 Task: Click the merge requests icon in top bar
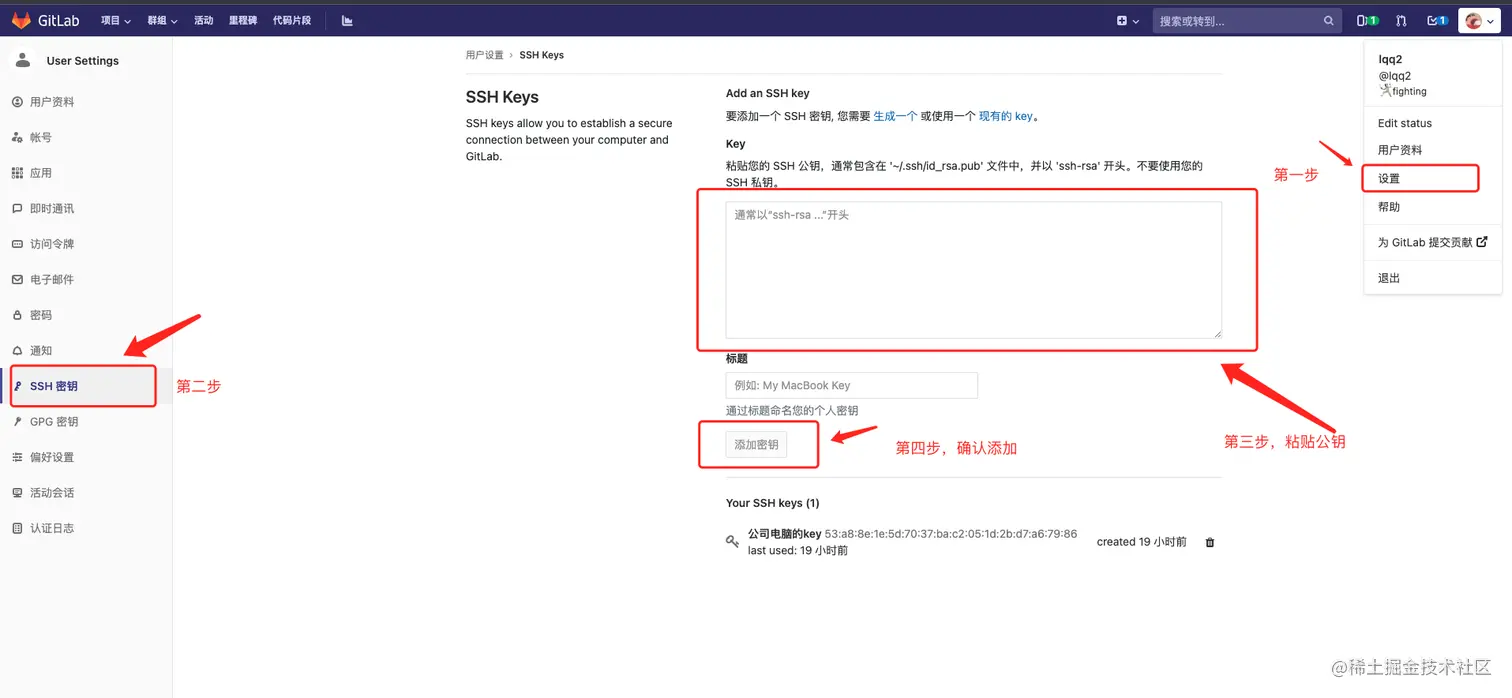[x=1400, y=20]
